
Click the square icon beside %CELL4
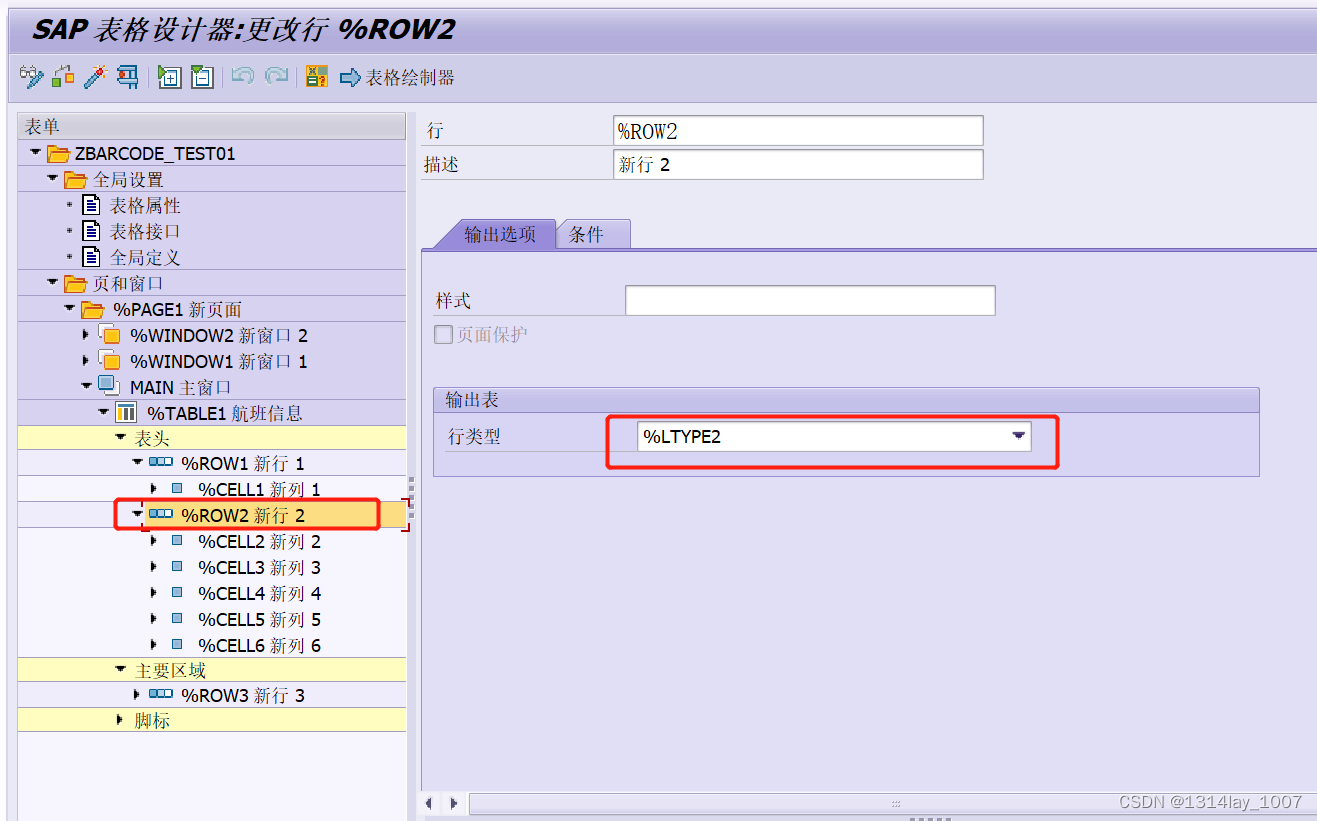(x=177, y=592)
